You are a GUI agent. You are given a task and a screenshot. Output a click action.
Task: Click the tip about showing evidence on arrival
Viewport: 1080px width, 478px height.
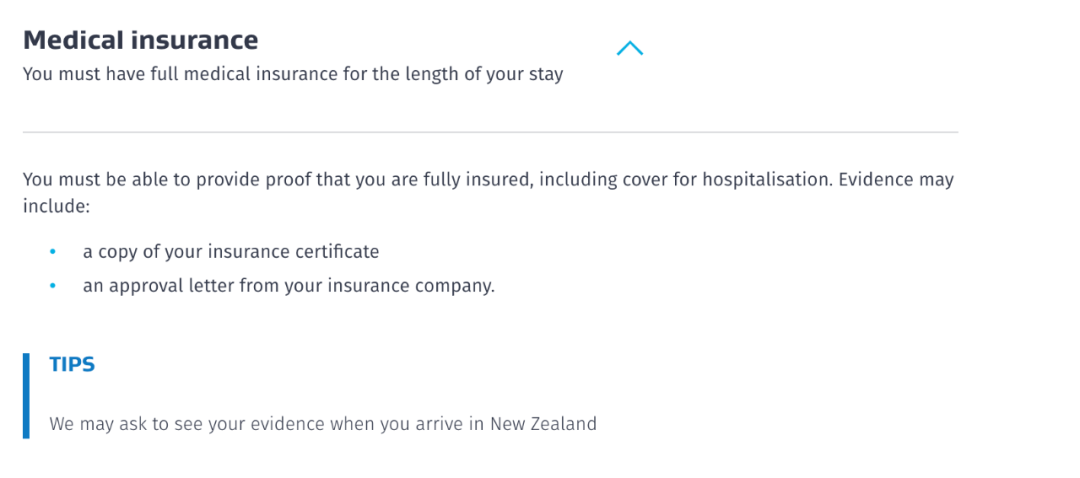pyautogui.click(x=322, y=424)
